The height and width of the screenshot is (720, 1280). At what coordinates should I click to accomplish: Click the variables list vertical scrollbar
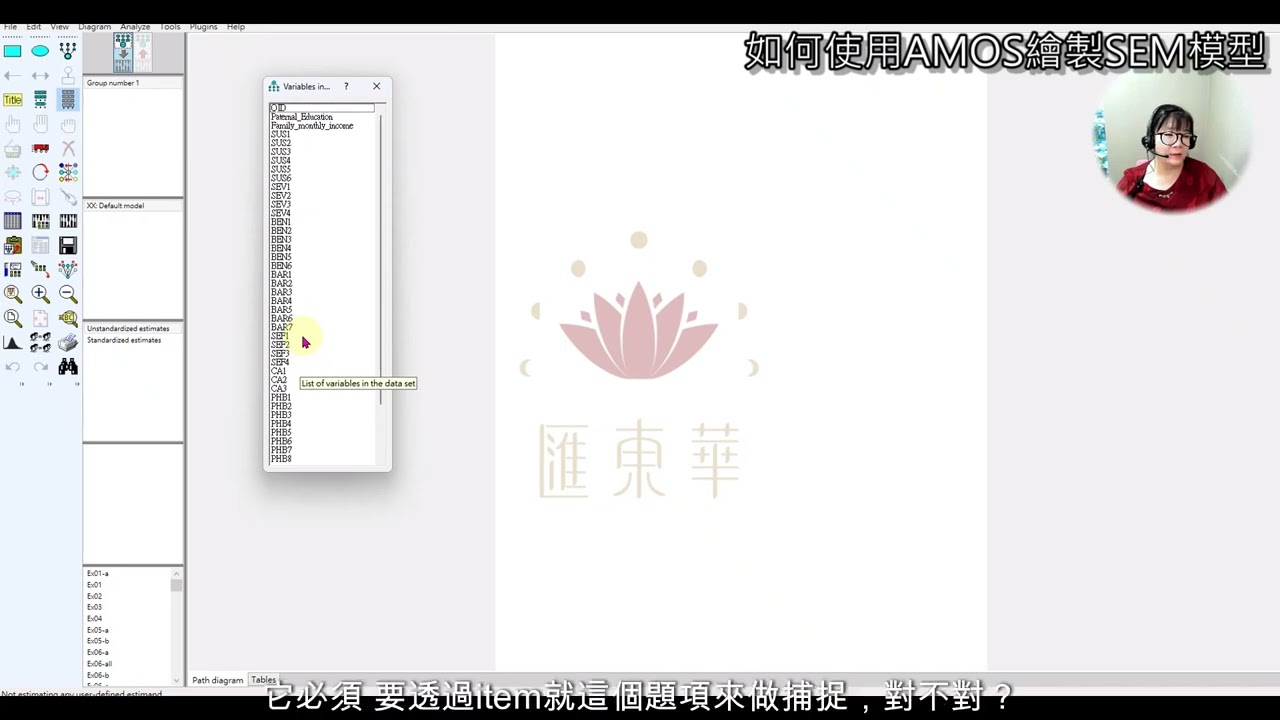[x=381, y=260]
